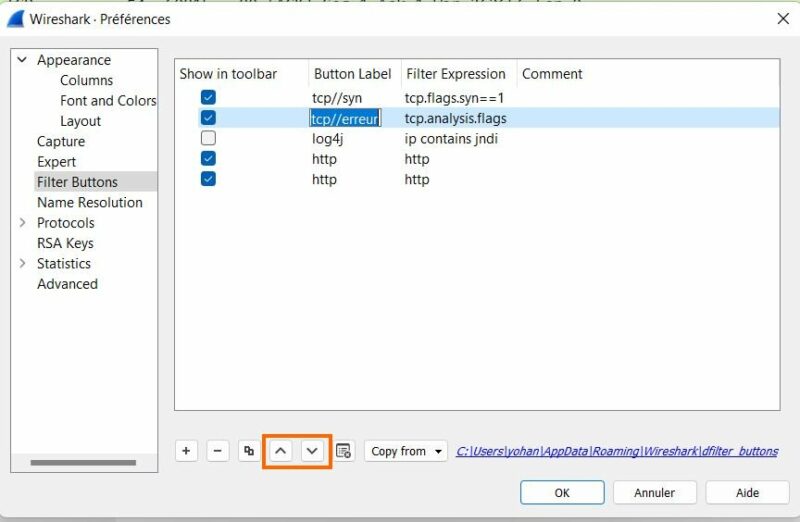Image resolution: width=800 pixels, height=522 pixels.
Task: Expand the Protocols tree node
Action: (x=22, y=222)
